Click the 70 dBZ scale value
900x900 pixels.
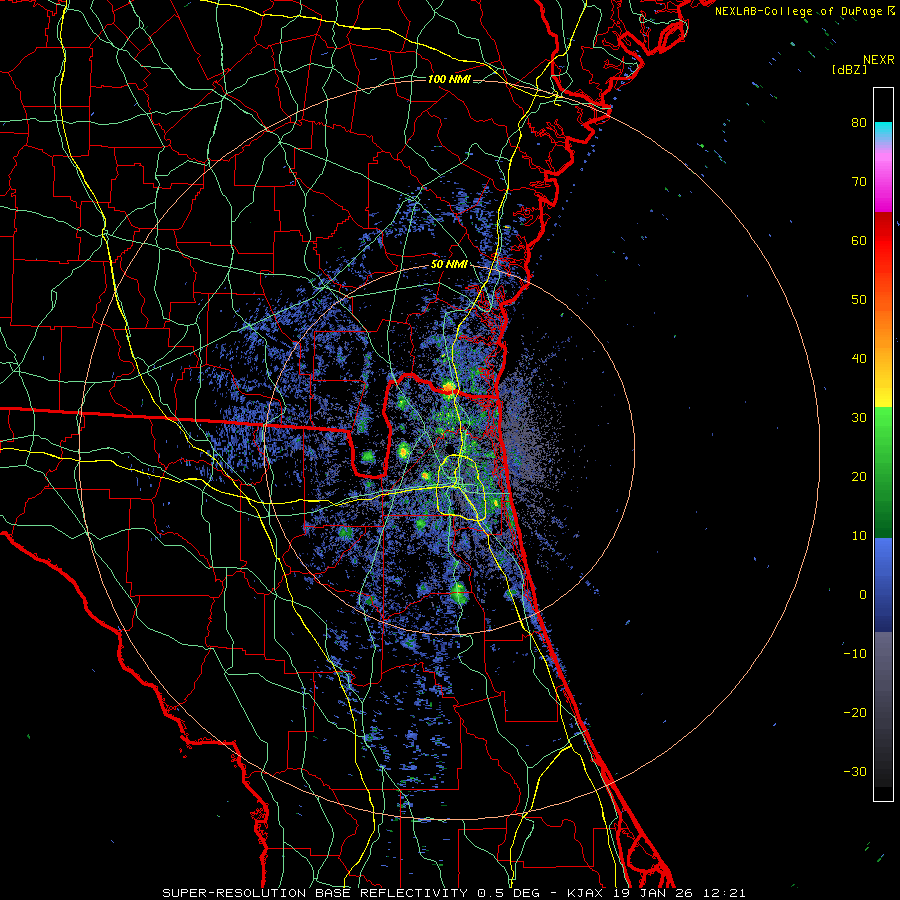(x=859, y=181)
